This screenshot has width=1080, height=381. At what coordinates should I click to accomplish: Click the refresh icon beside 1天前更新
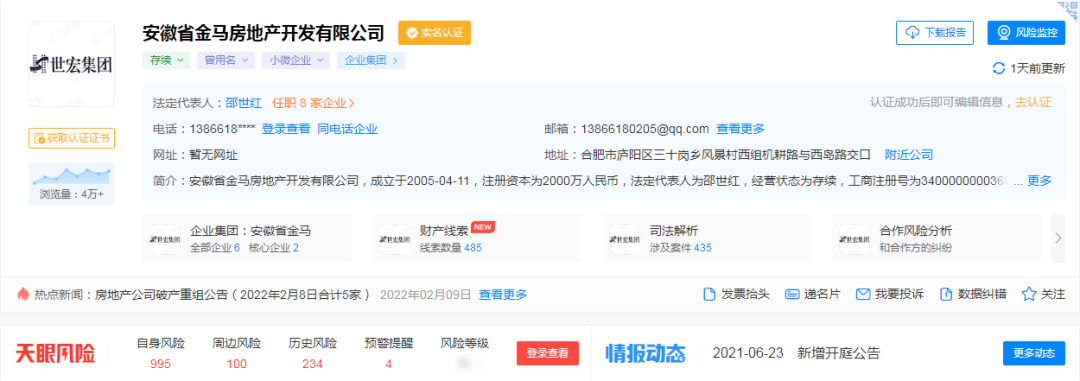pos(998,68)
